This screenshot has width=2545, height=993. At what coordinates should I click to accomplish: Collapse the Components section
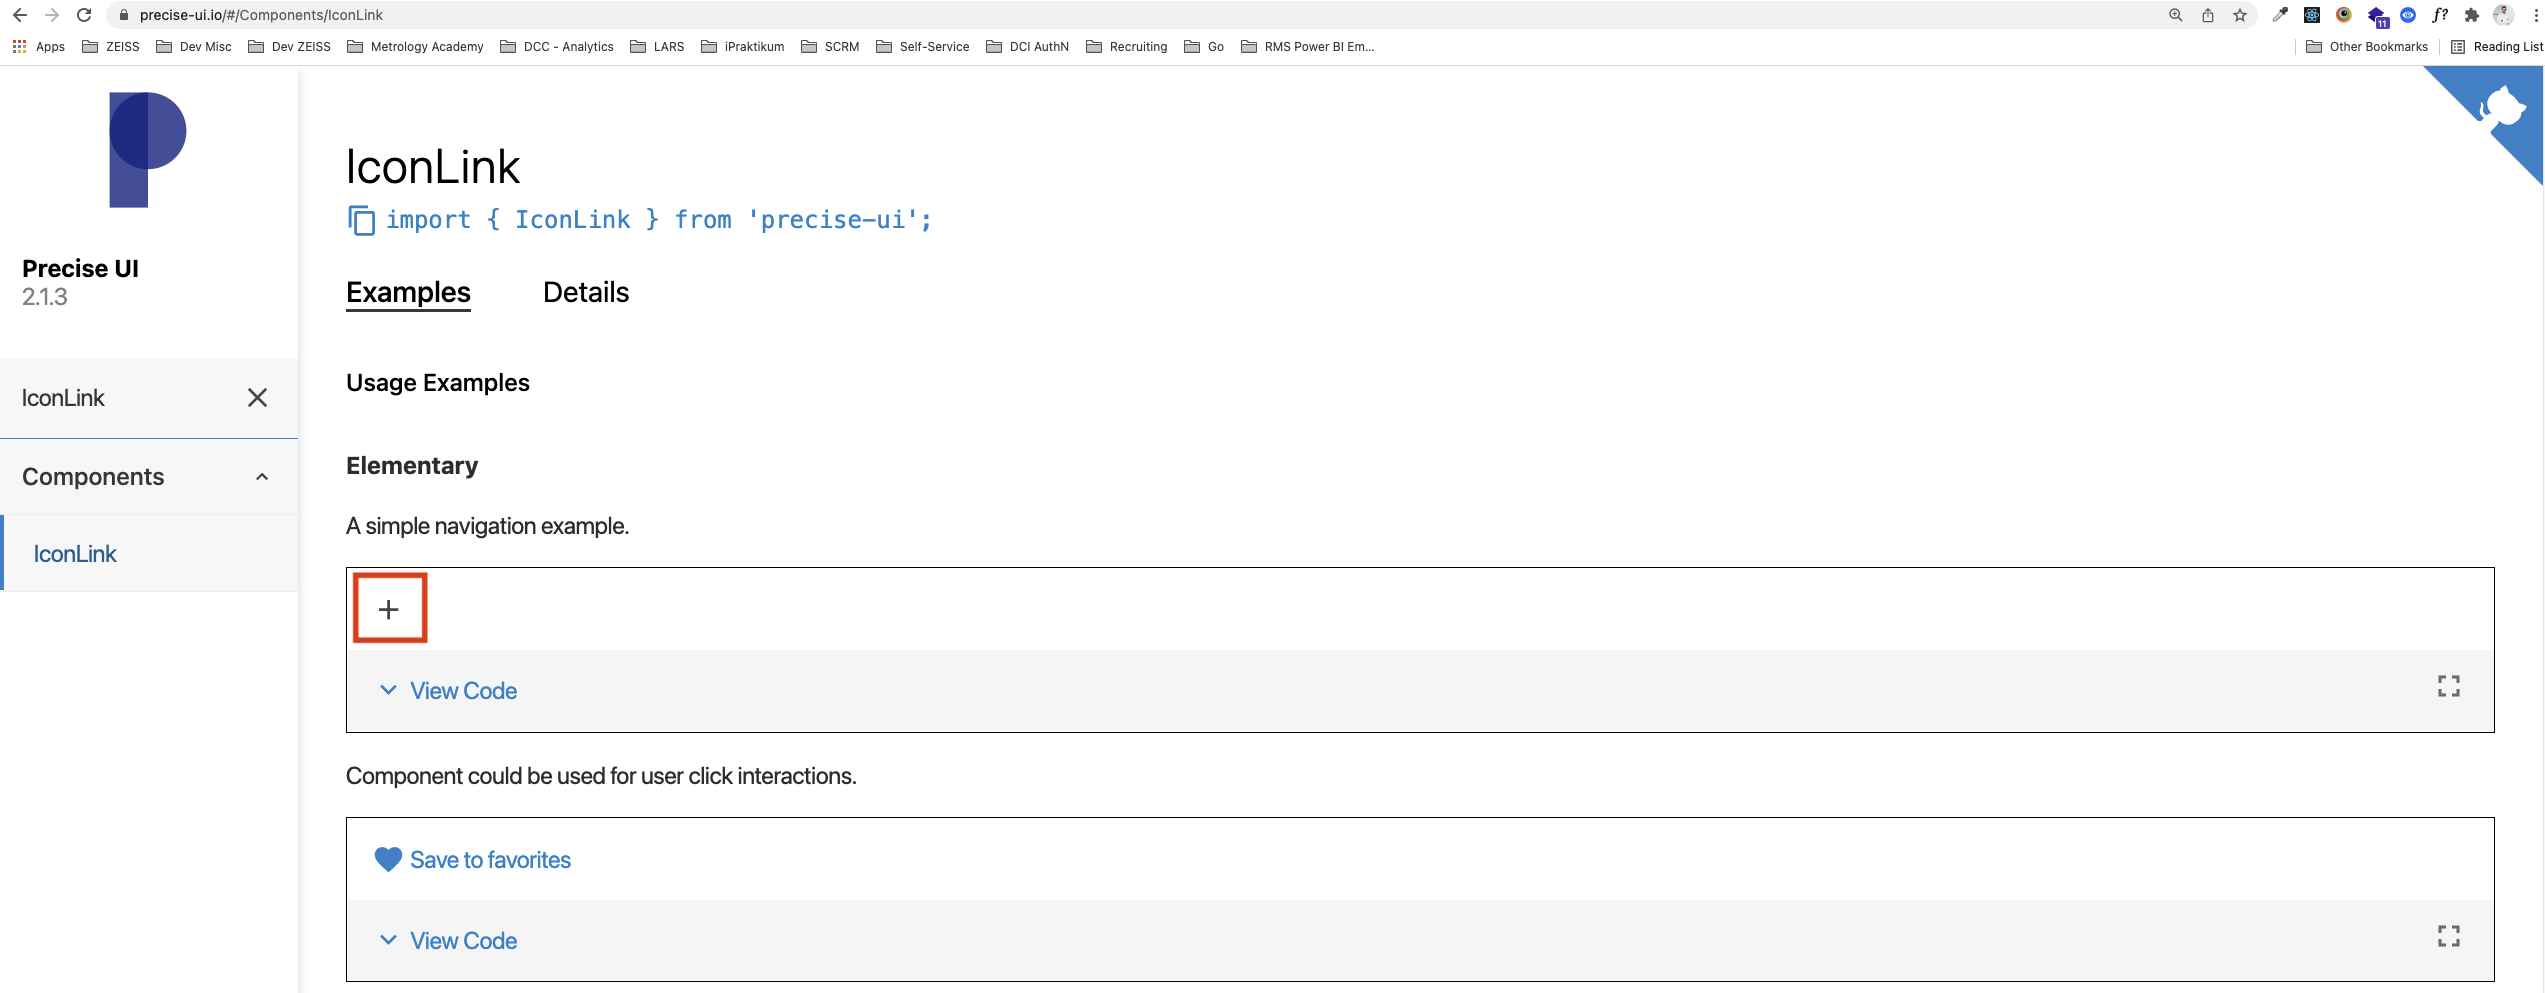pyautogui.click(x=263, y=477)
